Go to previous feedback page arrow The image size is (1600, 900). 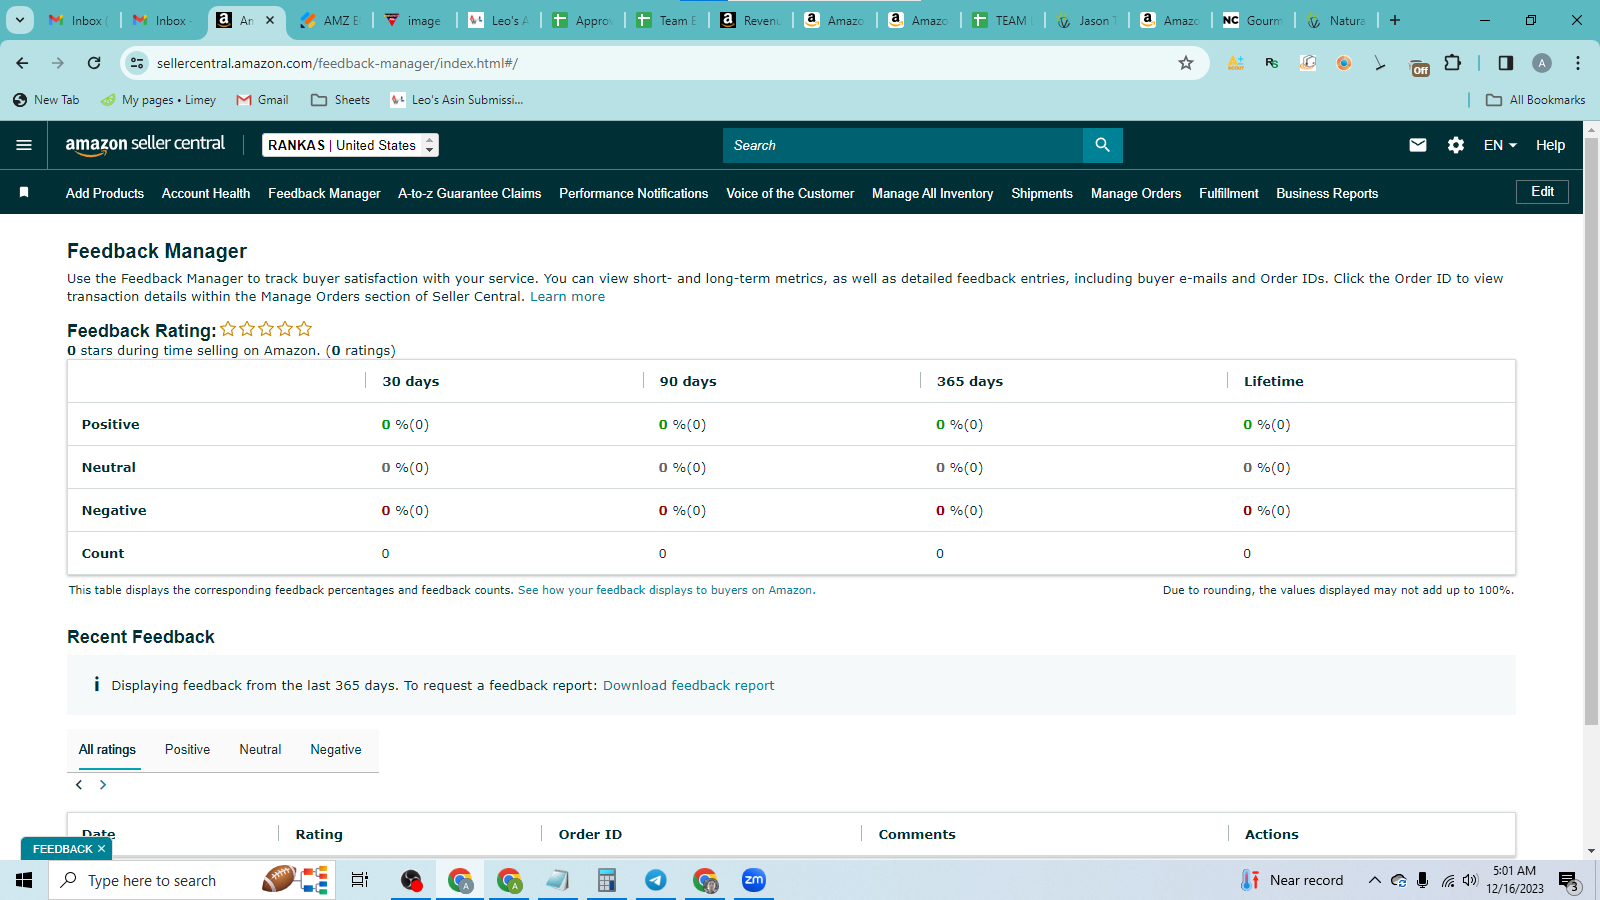79,785
